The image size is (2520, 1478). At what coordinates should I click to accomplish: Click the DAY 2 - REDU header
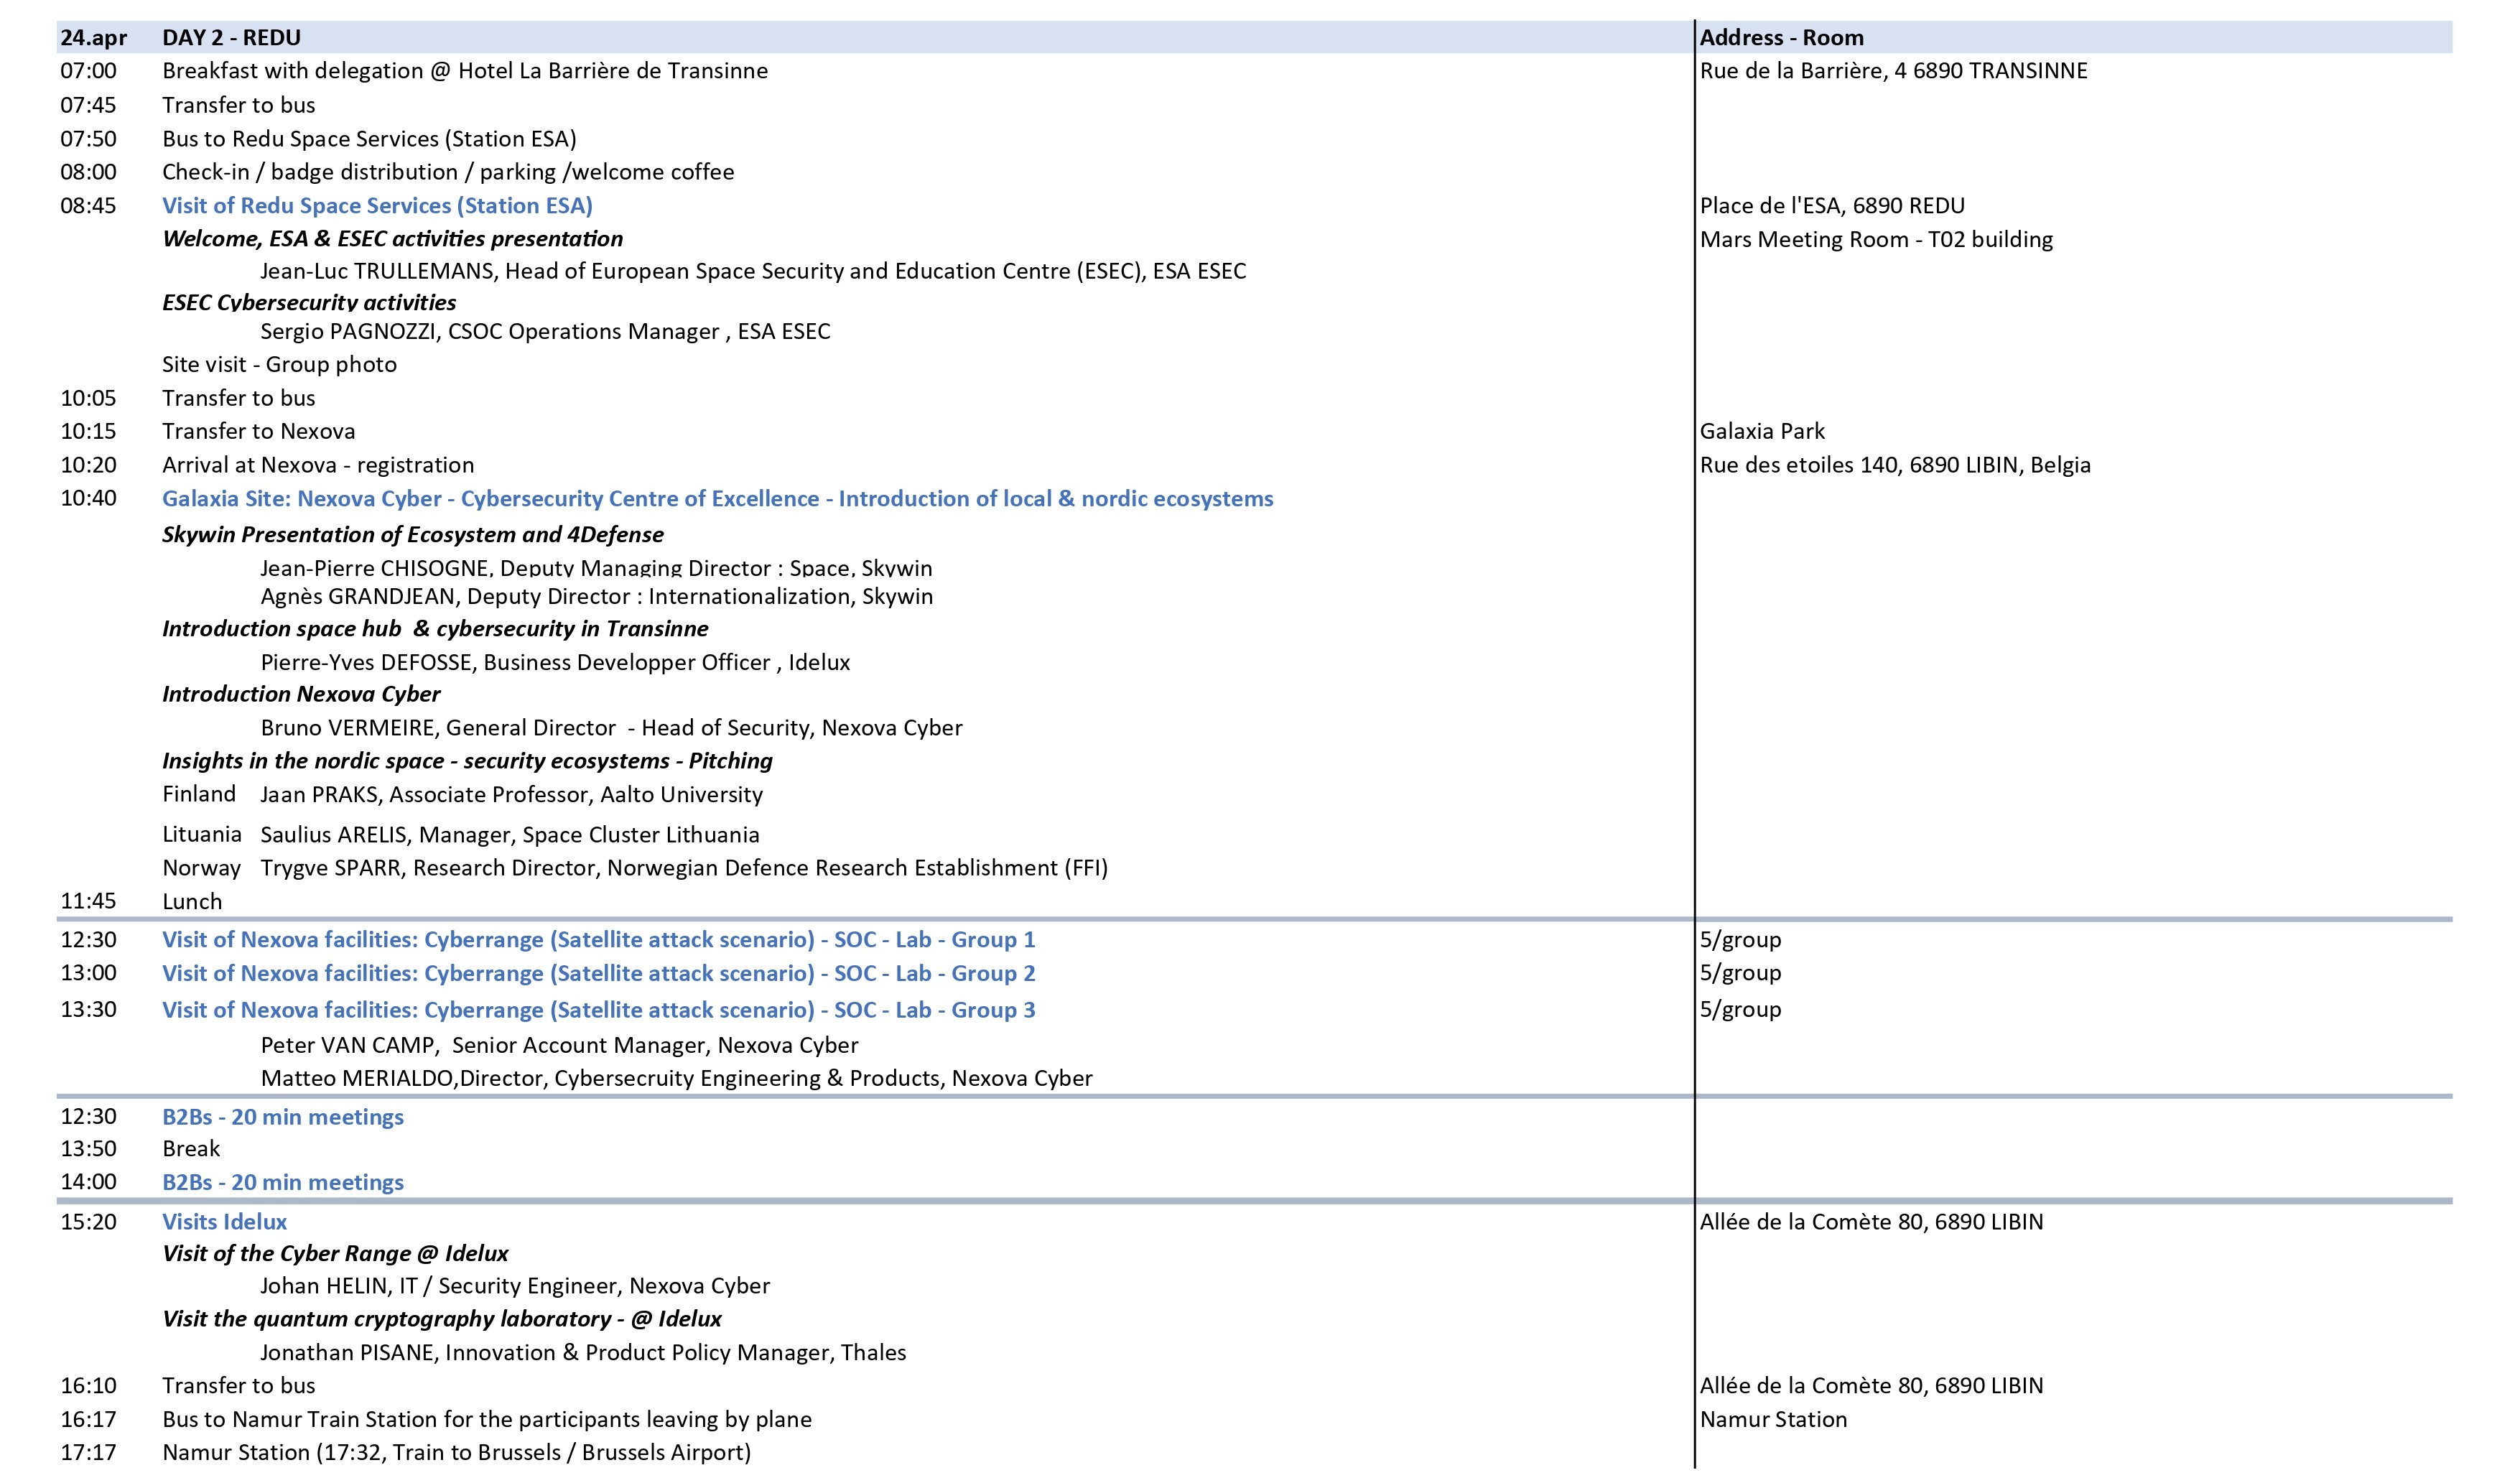(231, 37)
